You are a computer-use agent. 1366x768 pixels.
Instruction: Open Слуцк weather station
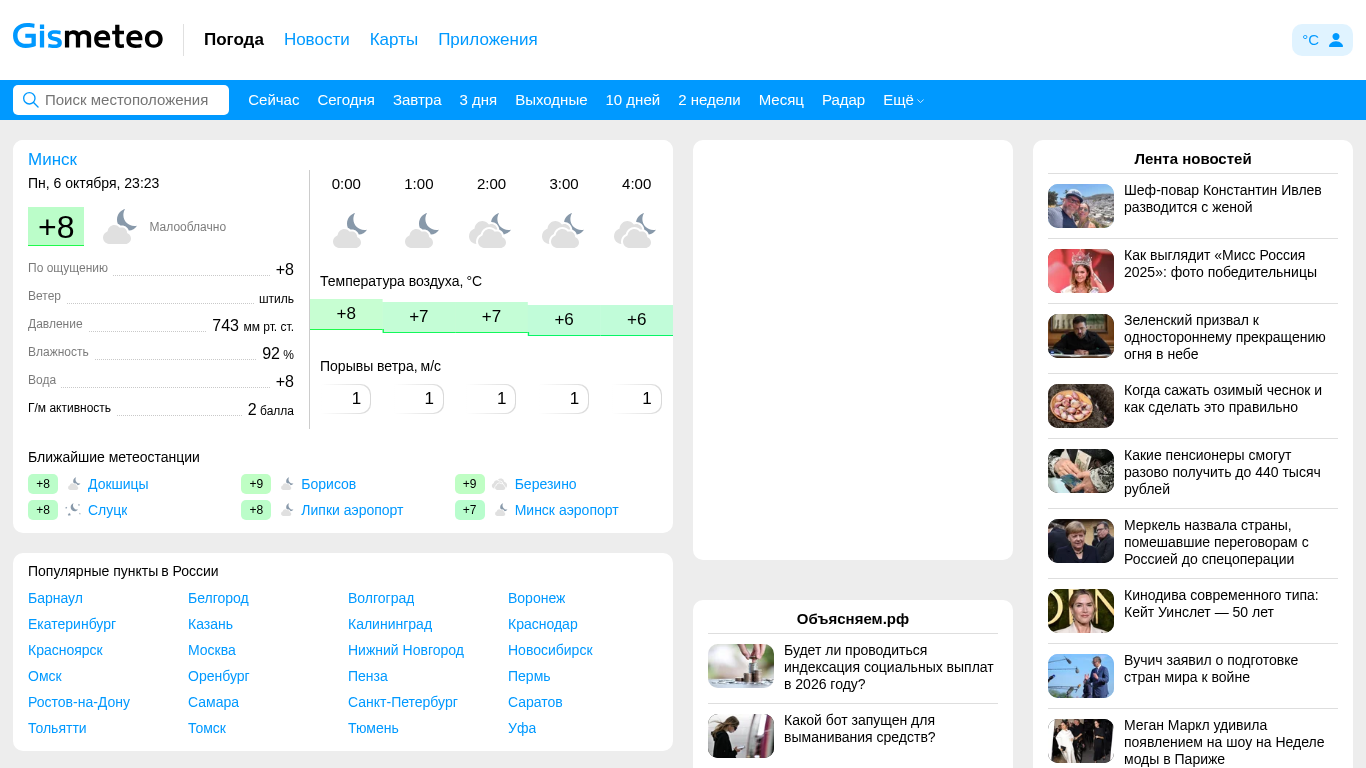point(108,510)
